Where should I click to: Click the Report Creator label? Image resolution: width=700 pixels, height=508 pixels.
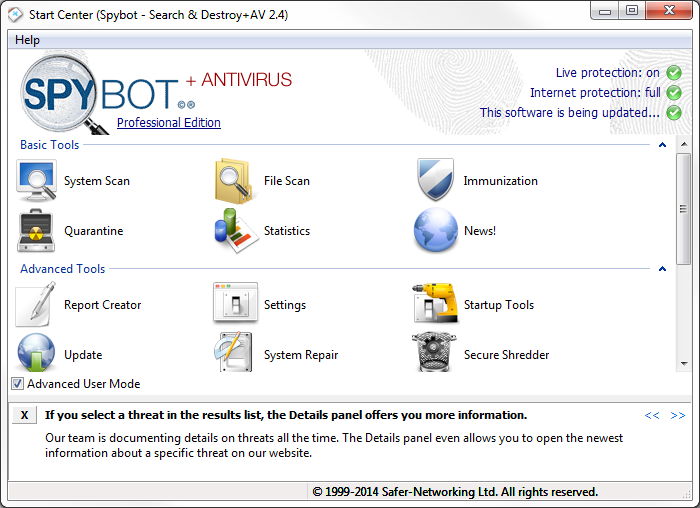pyautogui.click(x=103, y=305)
